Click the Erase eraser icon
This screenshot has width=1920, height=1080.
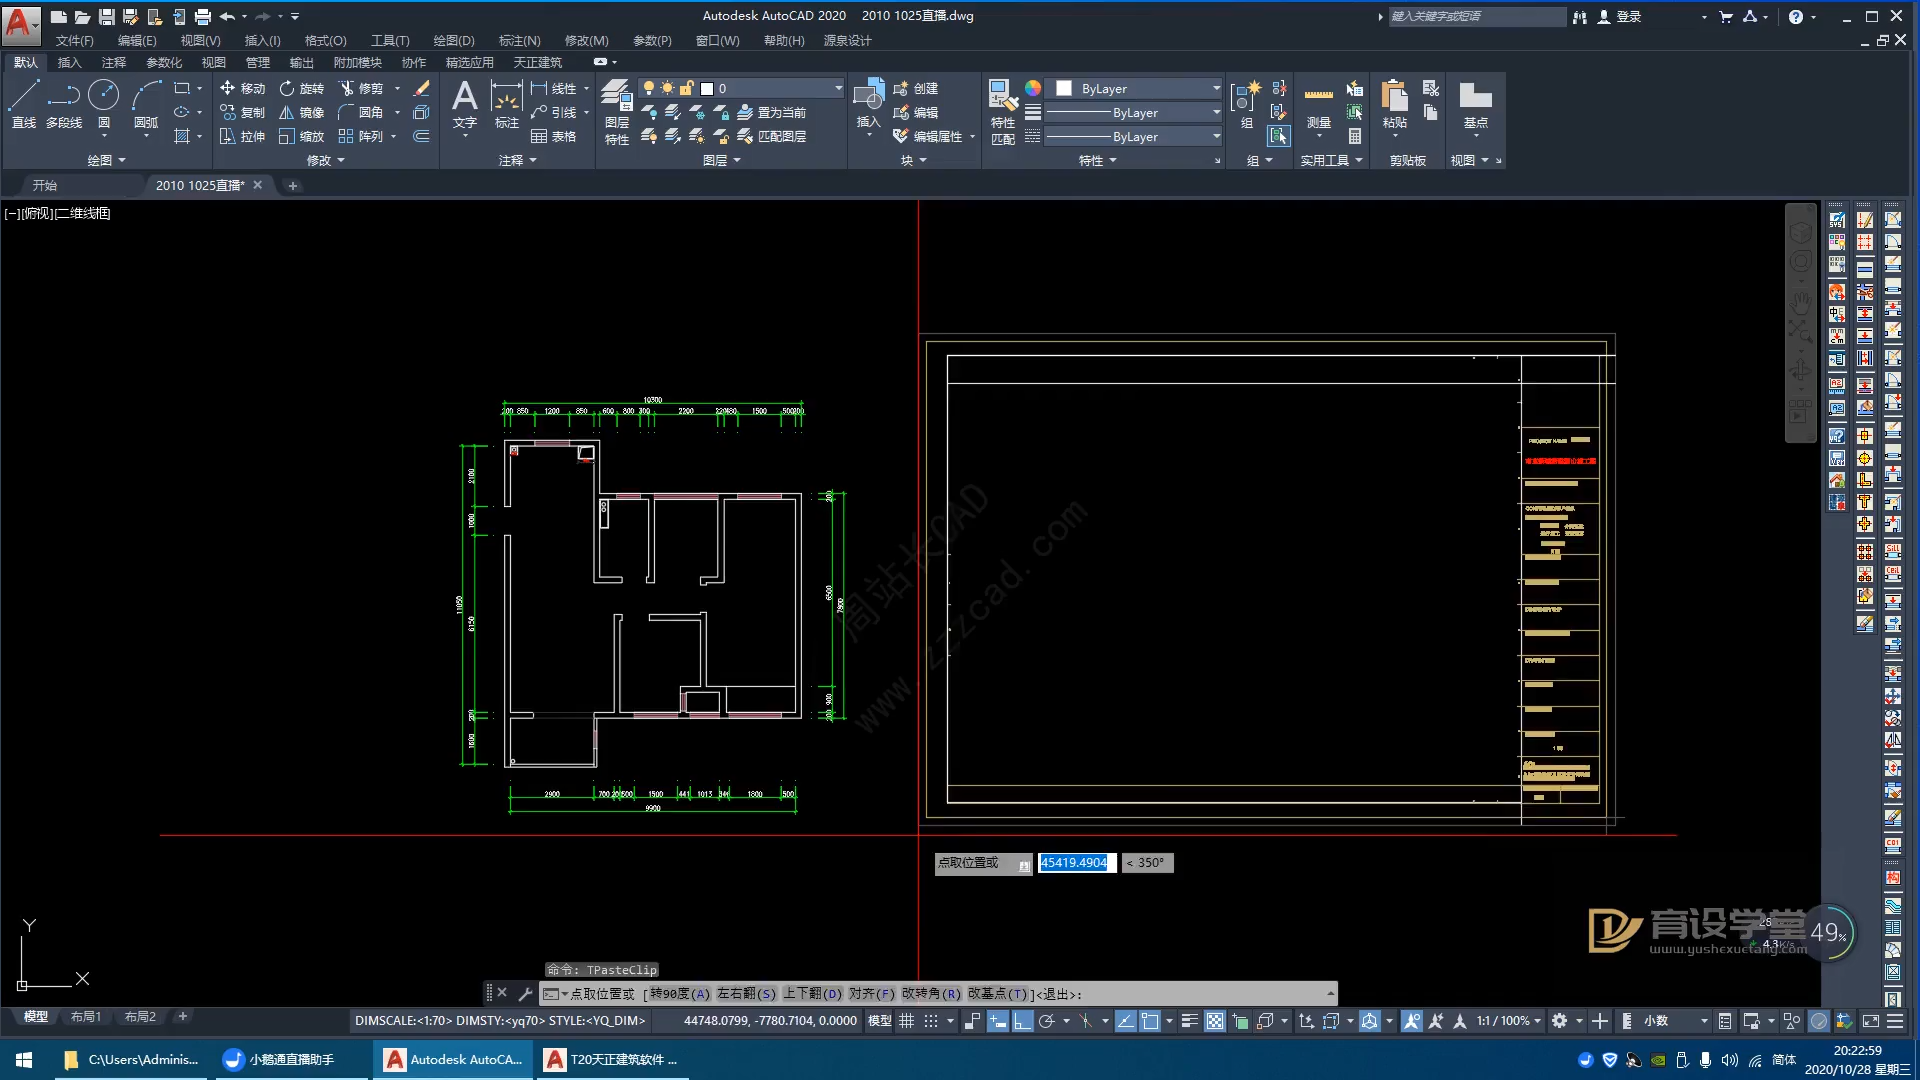(421, 88)
